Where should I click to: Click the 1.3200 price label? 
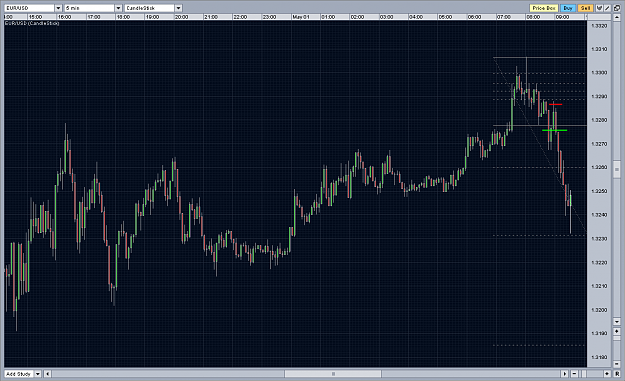coord(599,310)
